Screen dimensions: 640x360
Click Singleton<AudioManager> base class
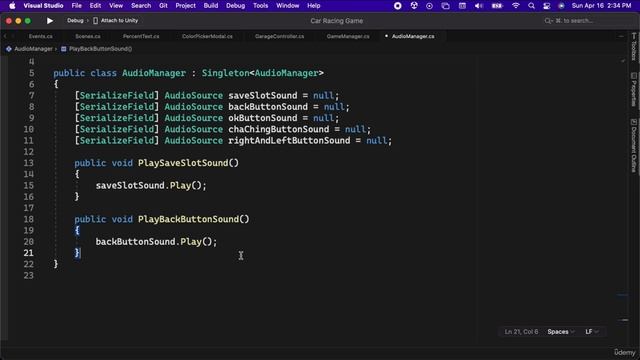click(x=262, y=73)
